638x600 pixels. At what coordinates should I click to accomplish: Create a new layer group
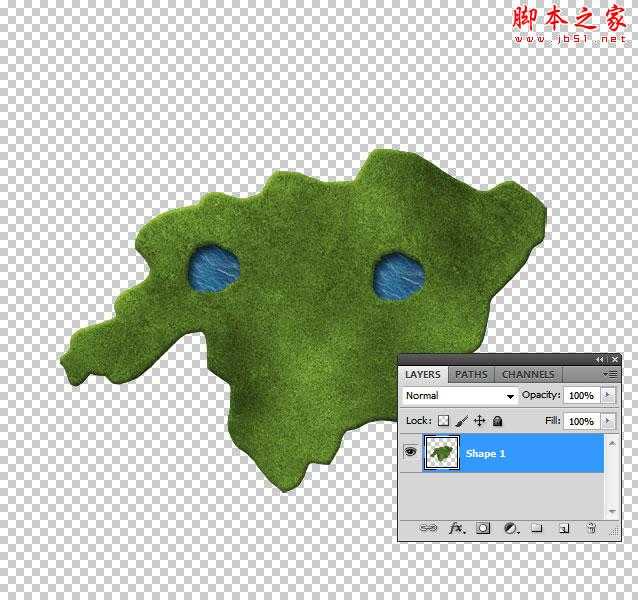pos(536,527)
